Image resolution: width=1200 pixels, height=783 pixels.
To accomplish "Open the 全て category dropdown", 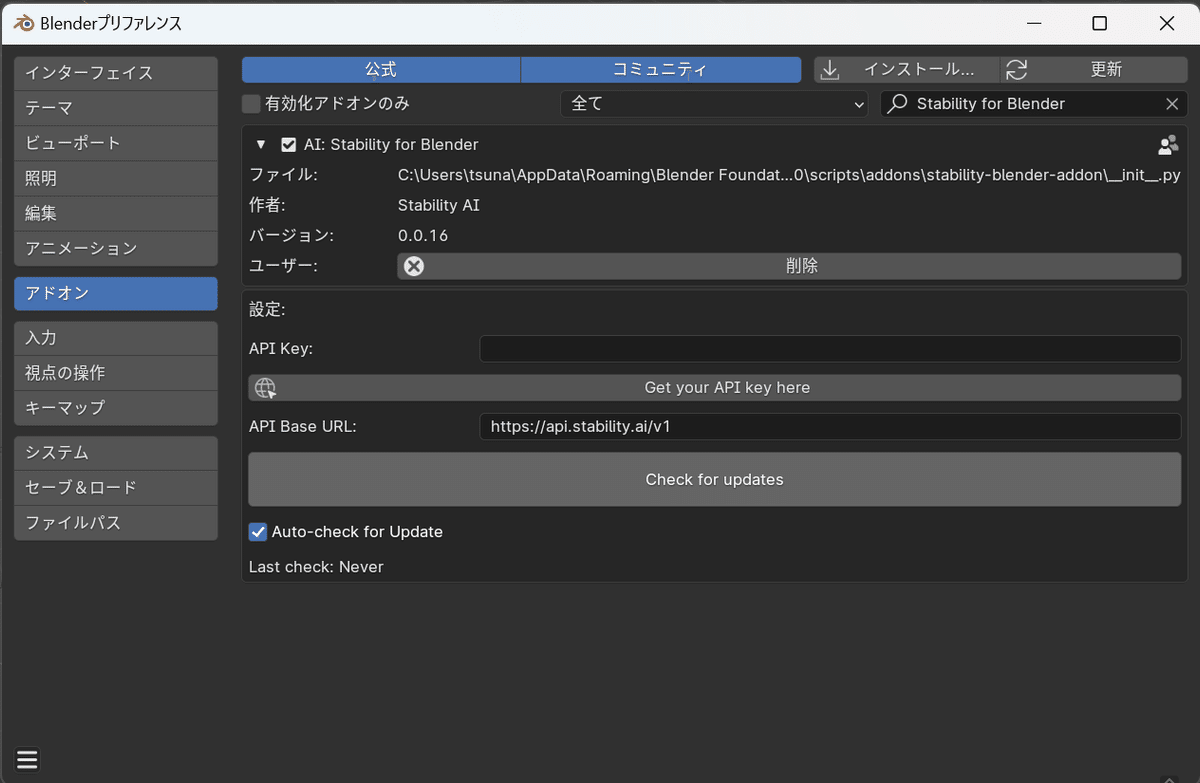I will (714, 104).
